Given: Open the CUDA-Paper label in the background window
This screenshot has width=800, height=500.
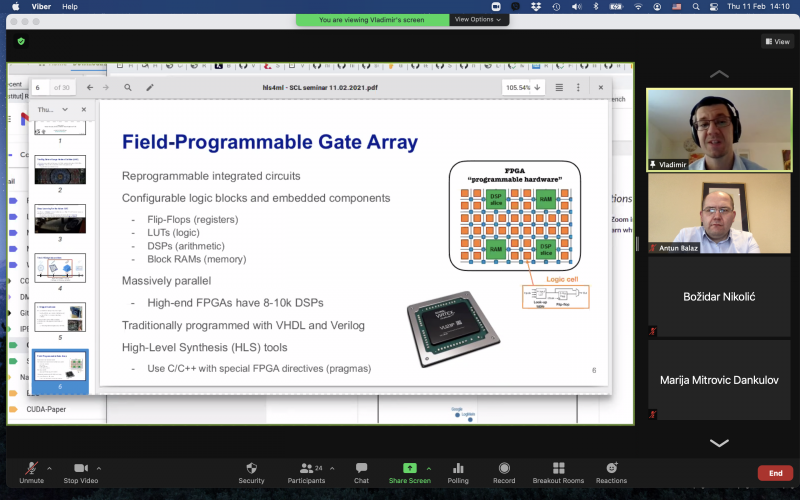Looking at the screenshot, I should click(46, 409).
